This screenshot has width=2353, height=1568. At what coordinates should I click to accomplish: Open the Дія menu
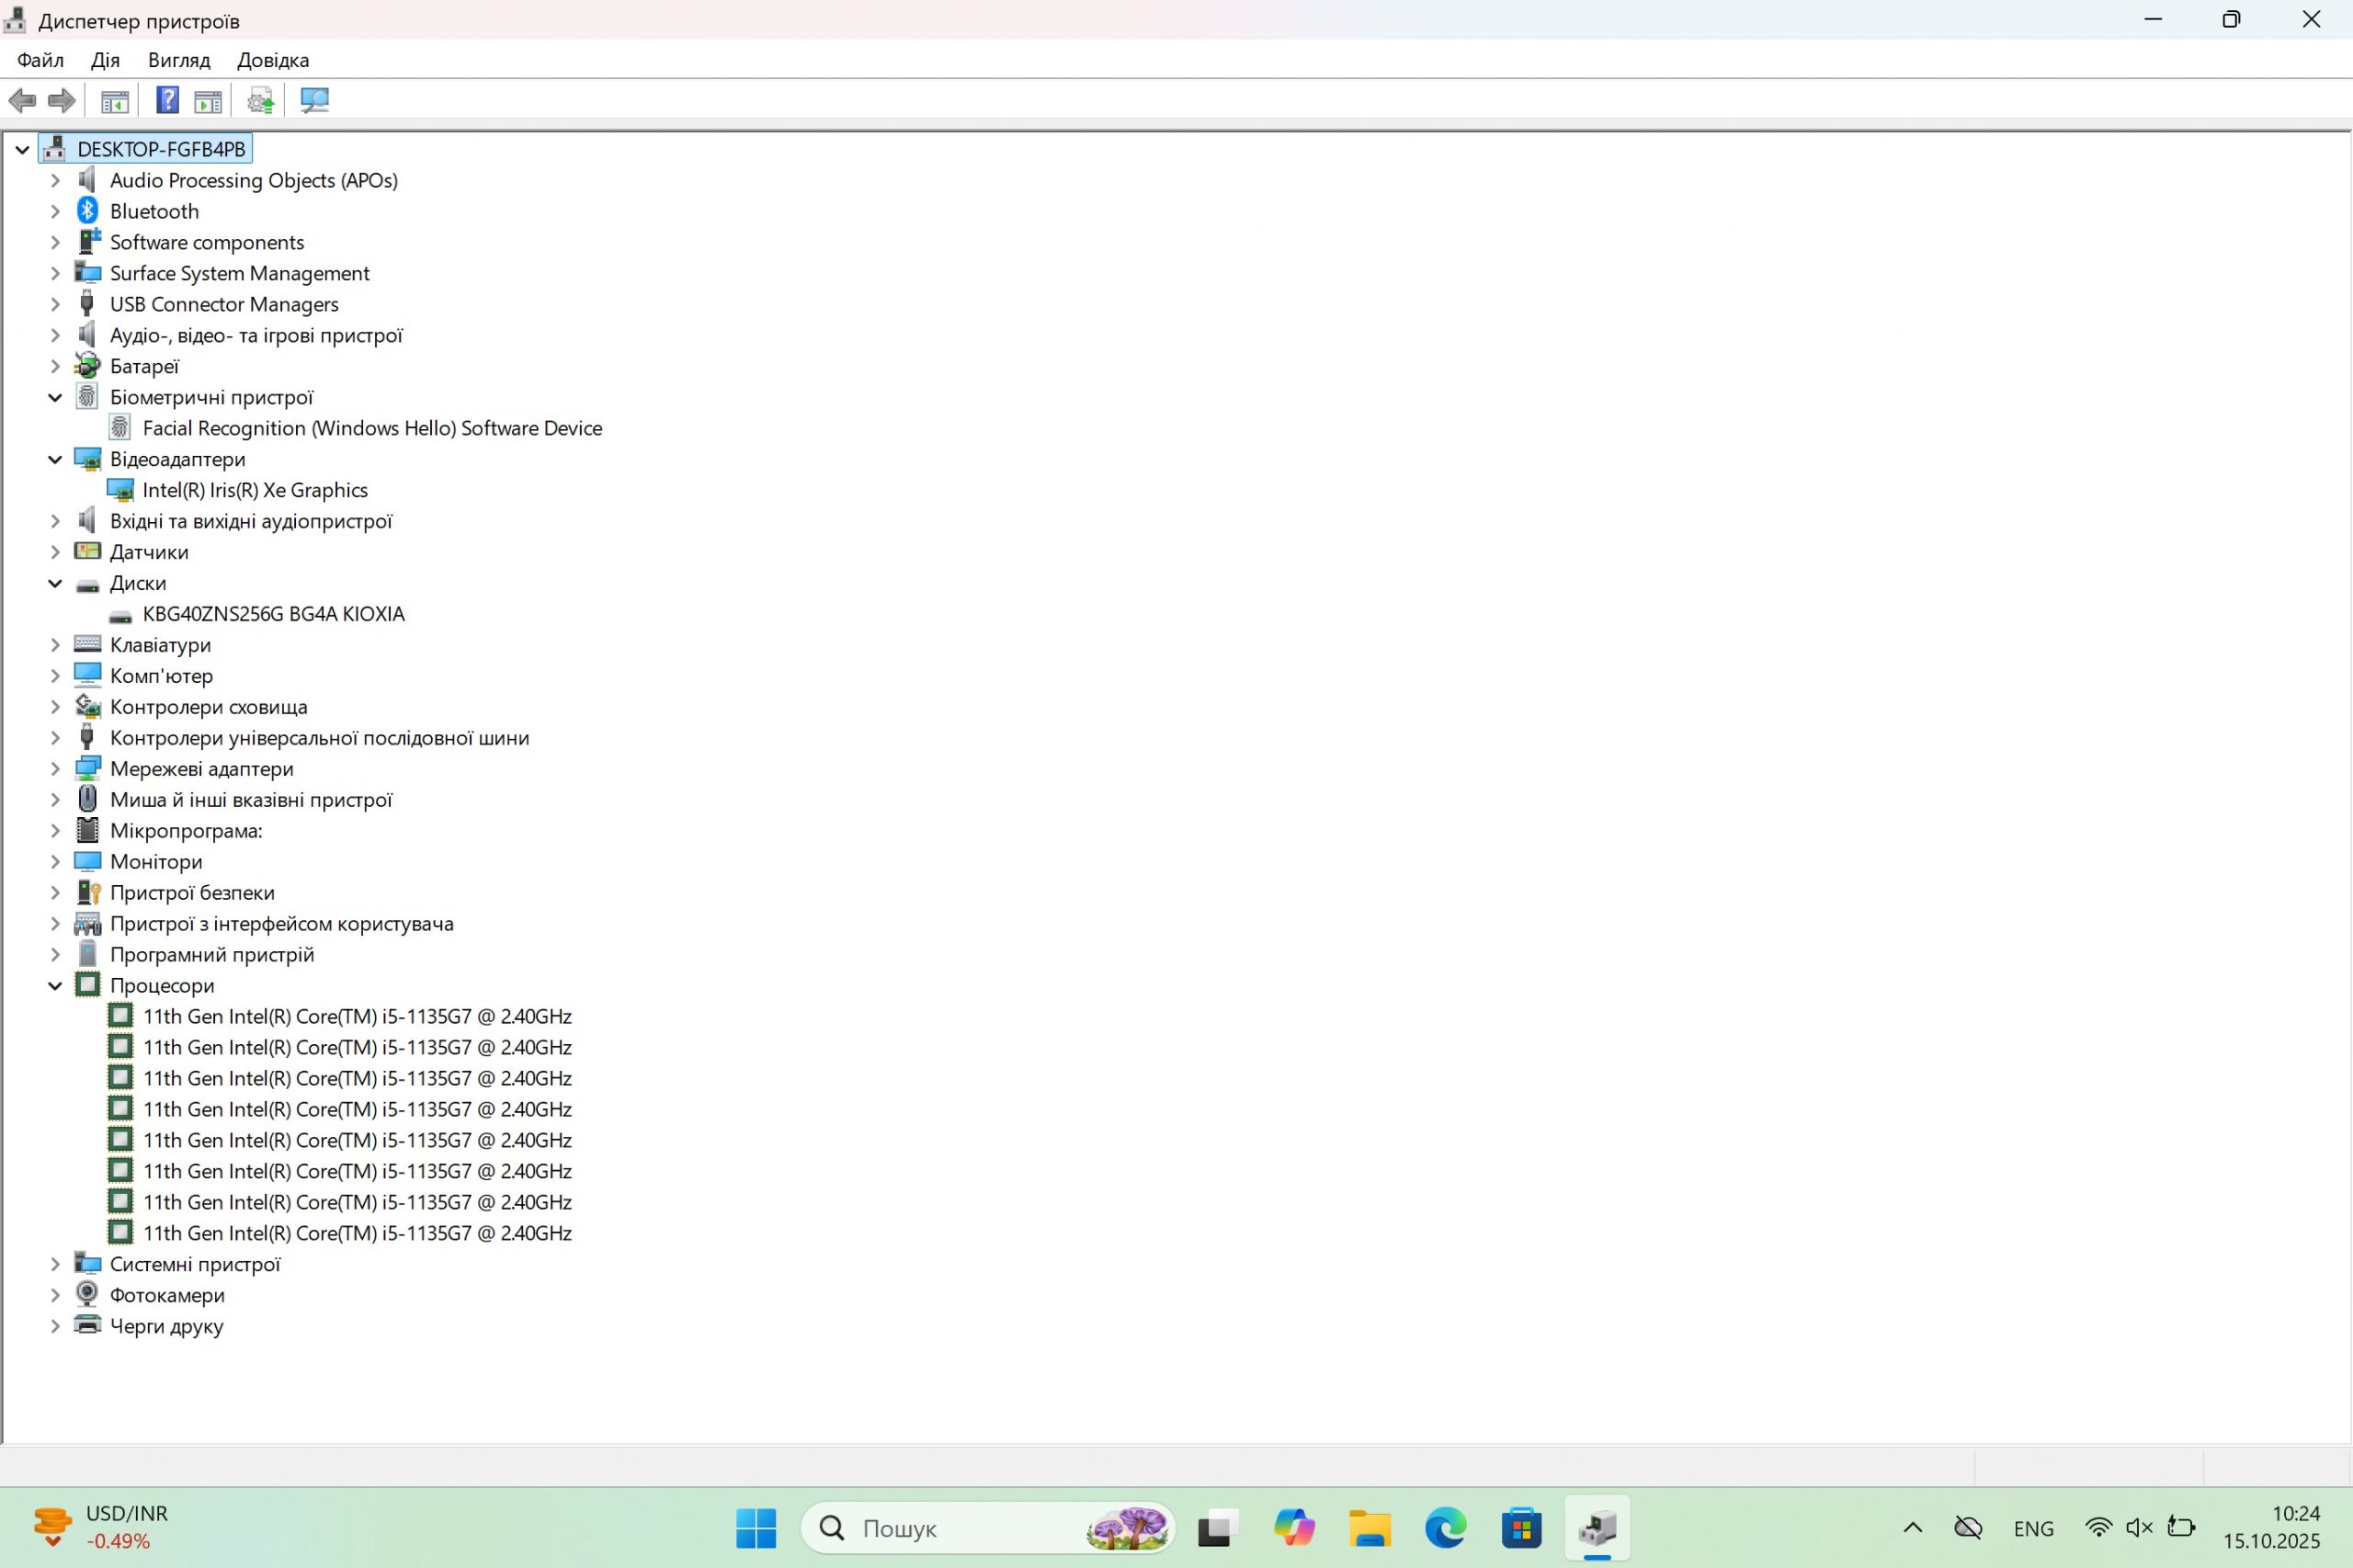(105, 60)
